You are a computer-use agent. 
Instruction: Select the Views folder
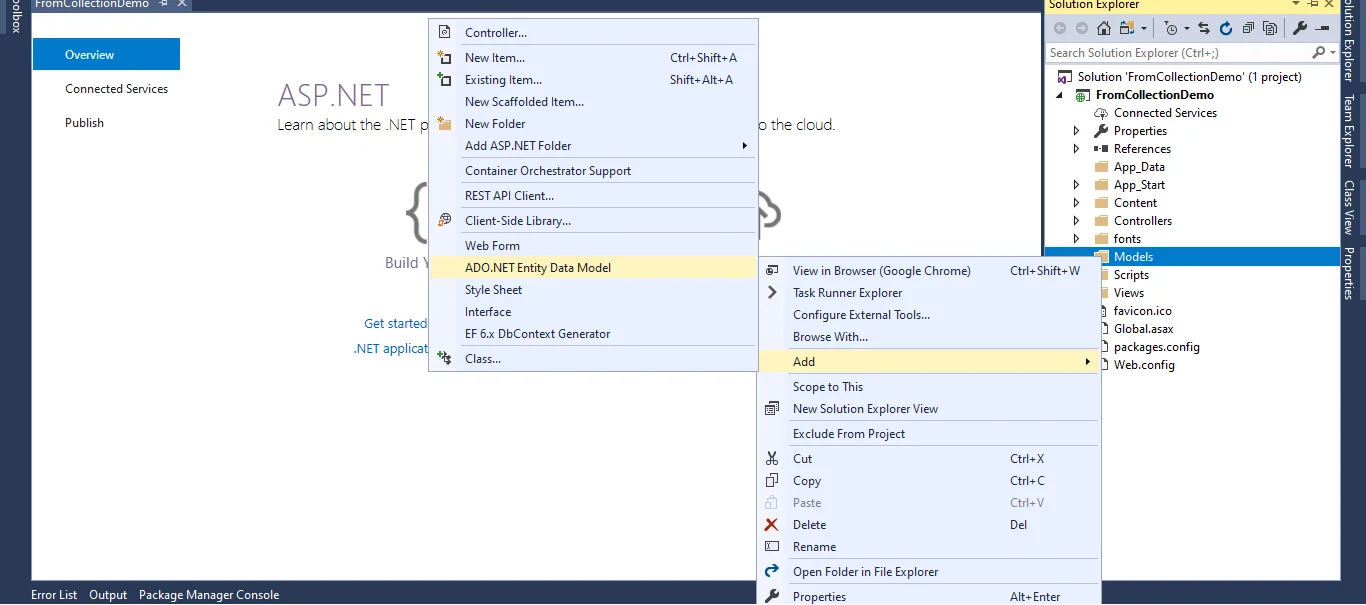tap(1129, 293)
